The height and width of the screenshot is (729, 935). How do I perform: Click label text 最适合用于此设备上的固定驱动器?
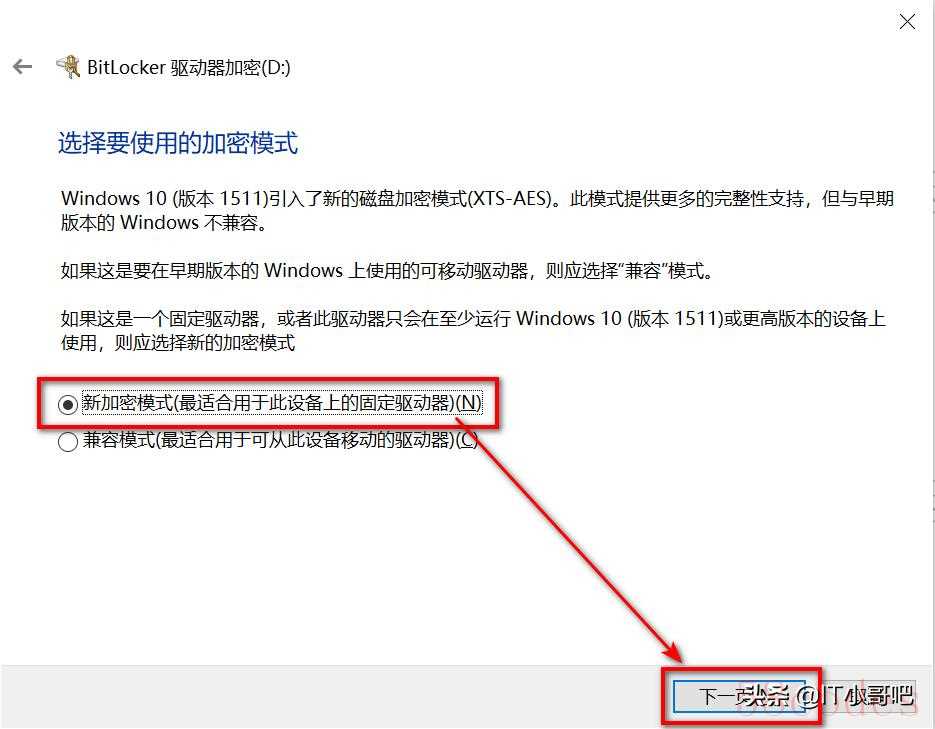click(317, 404)
